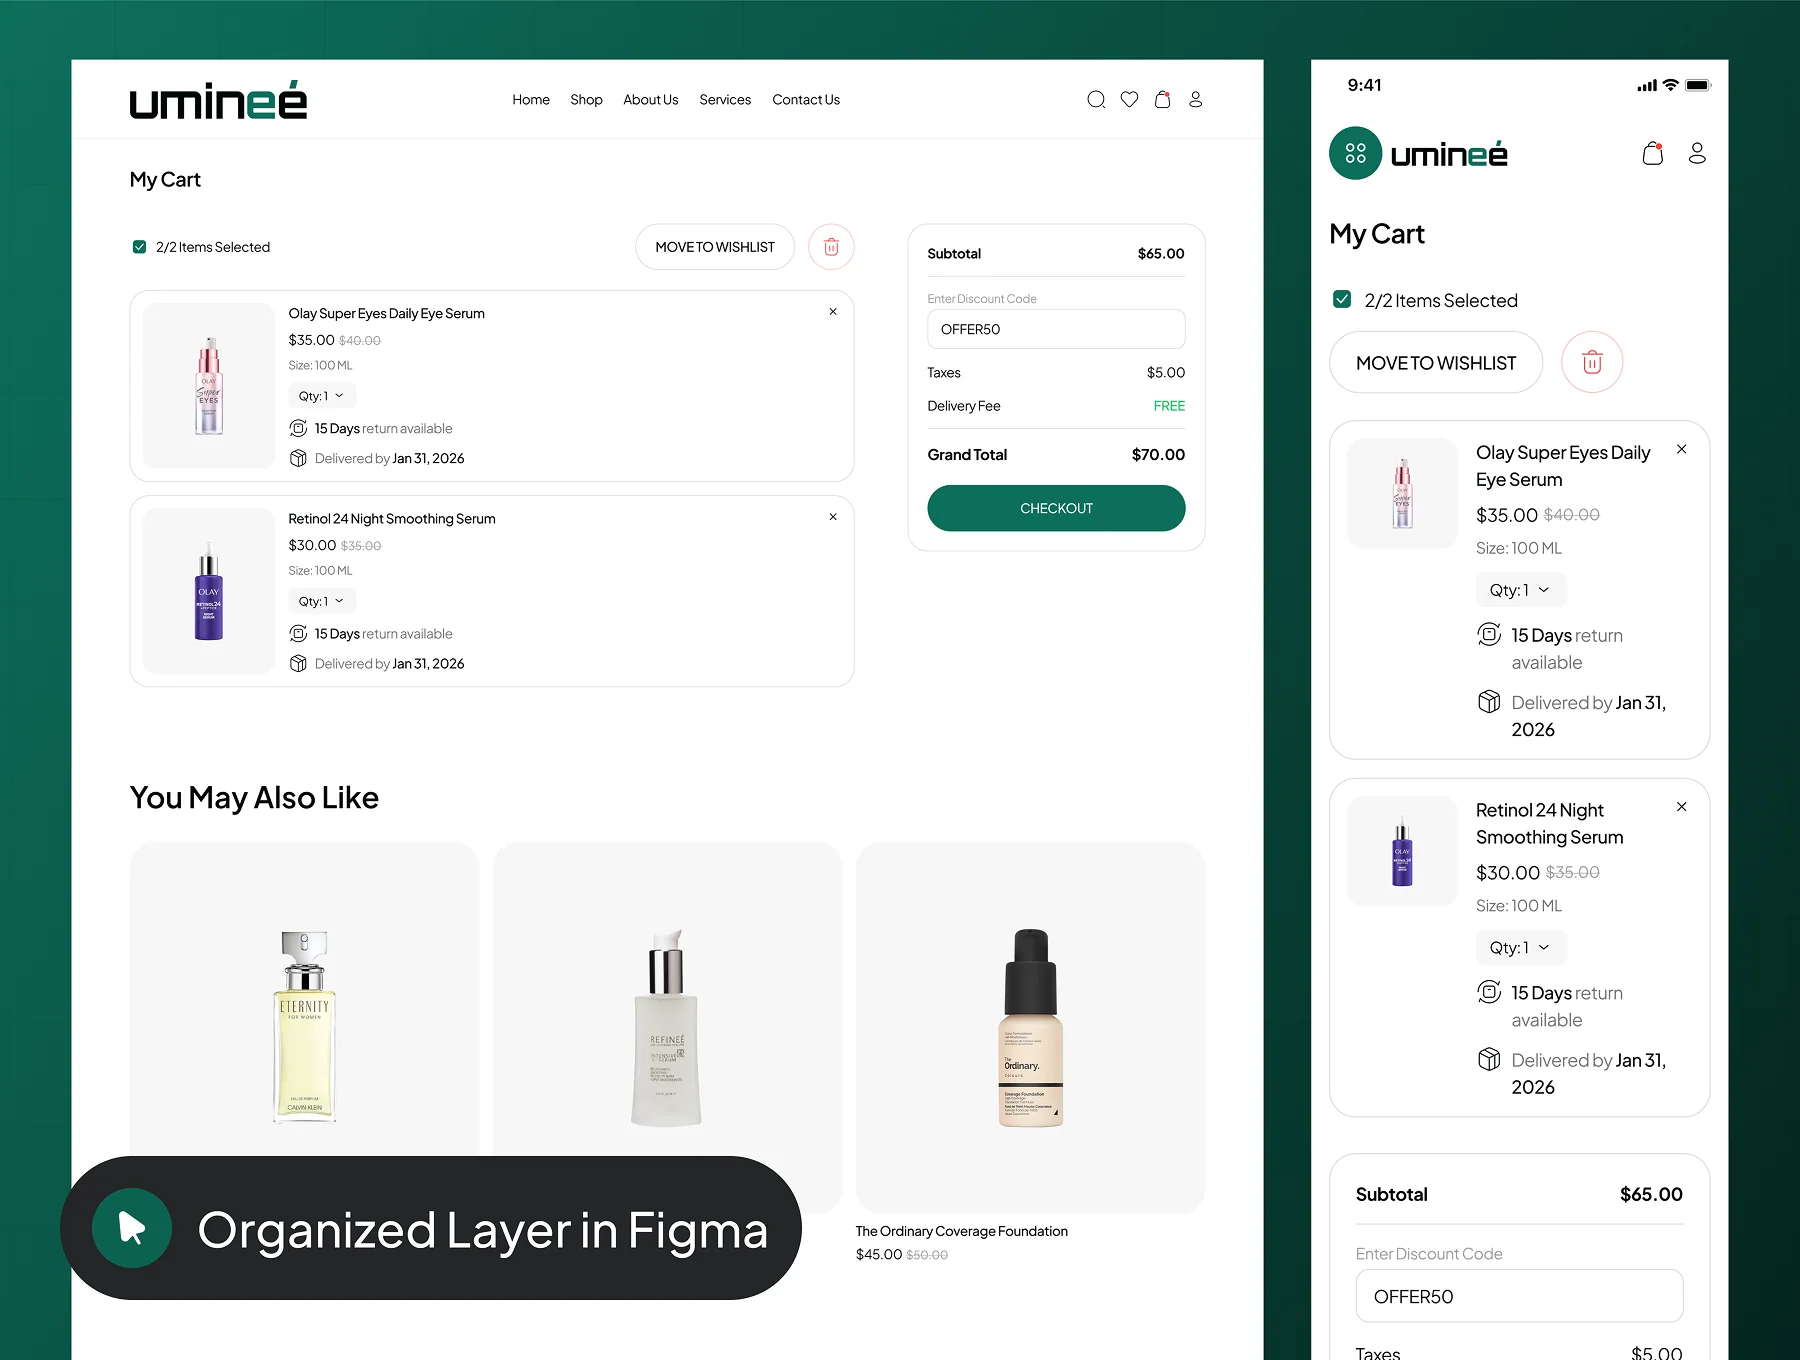Click the CHECKOUT button
Viewport: 1800px width, 1360px height.
tap(1056, 508)
